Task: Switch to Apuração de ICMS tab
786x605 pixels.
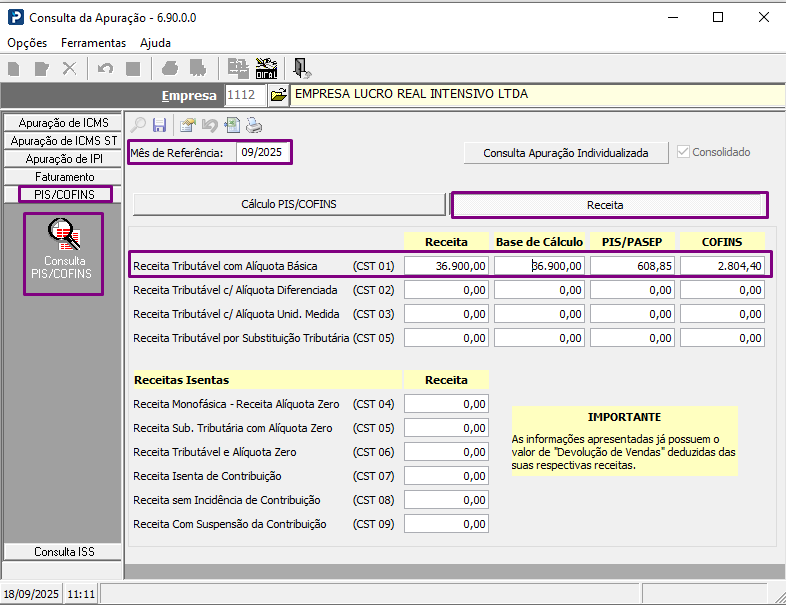Action: coord(63,122)
